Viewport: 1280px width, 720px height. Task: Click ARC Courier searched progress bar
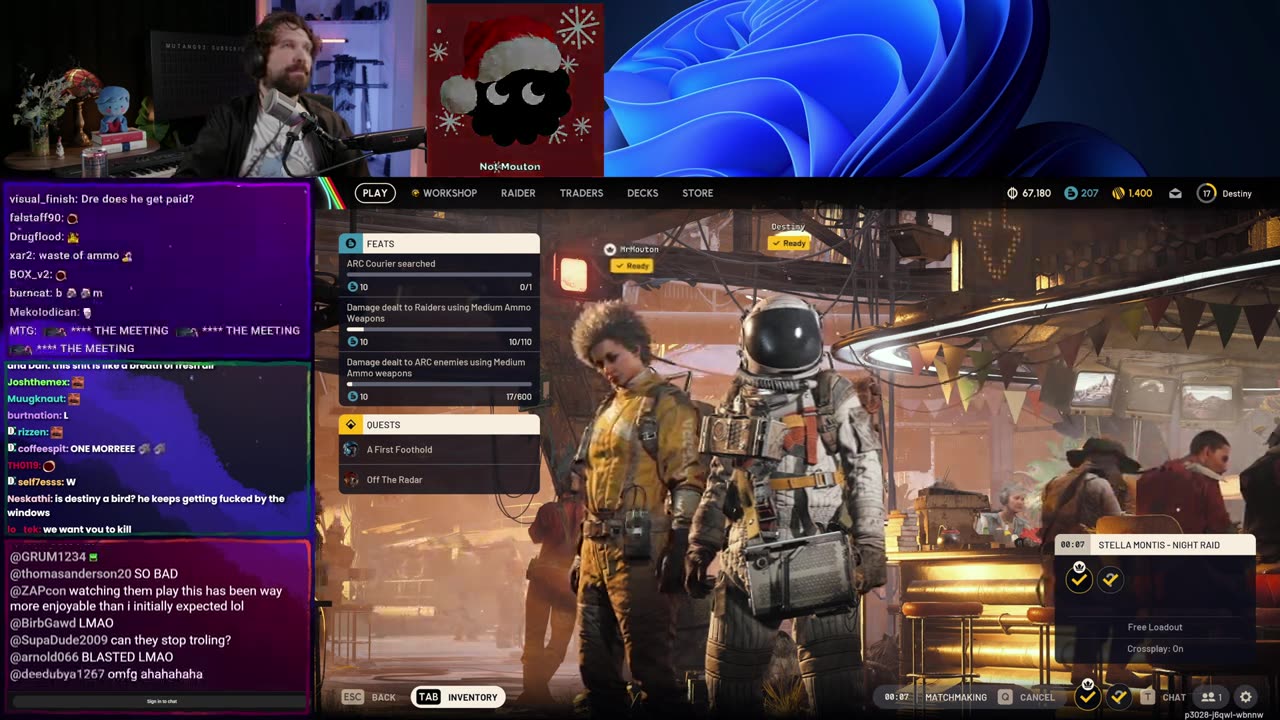pos(439,274)
